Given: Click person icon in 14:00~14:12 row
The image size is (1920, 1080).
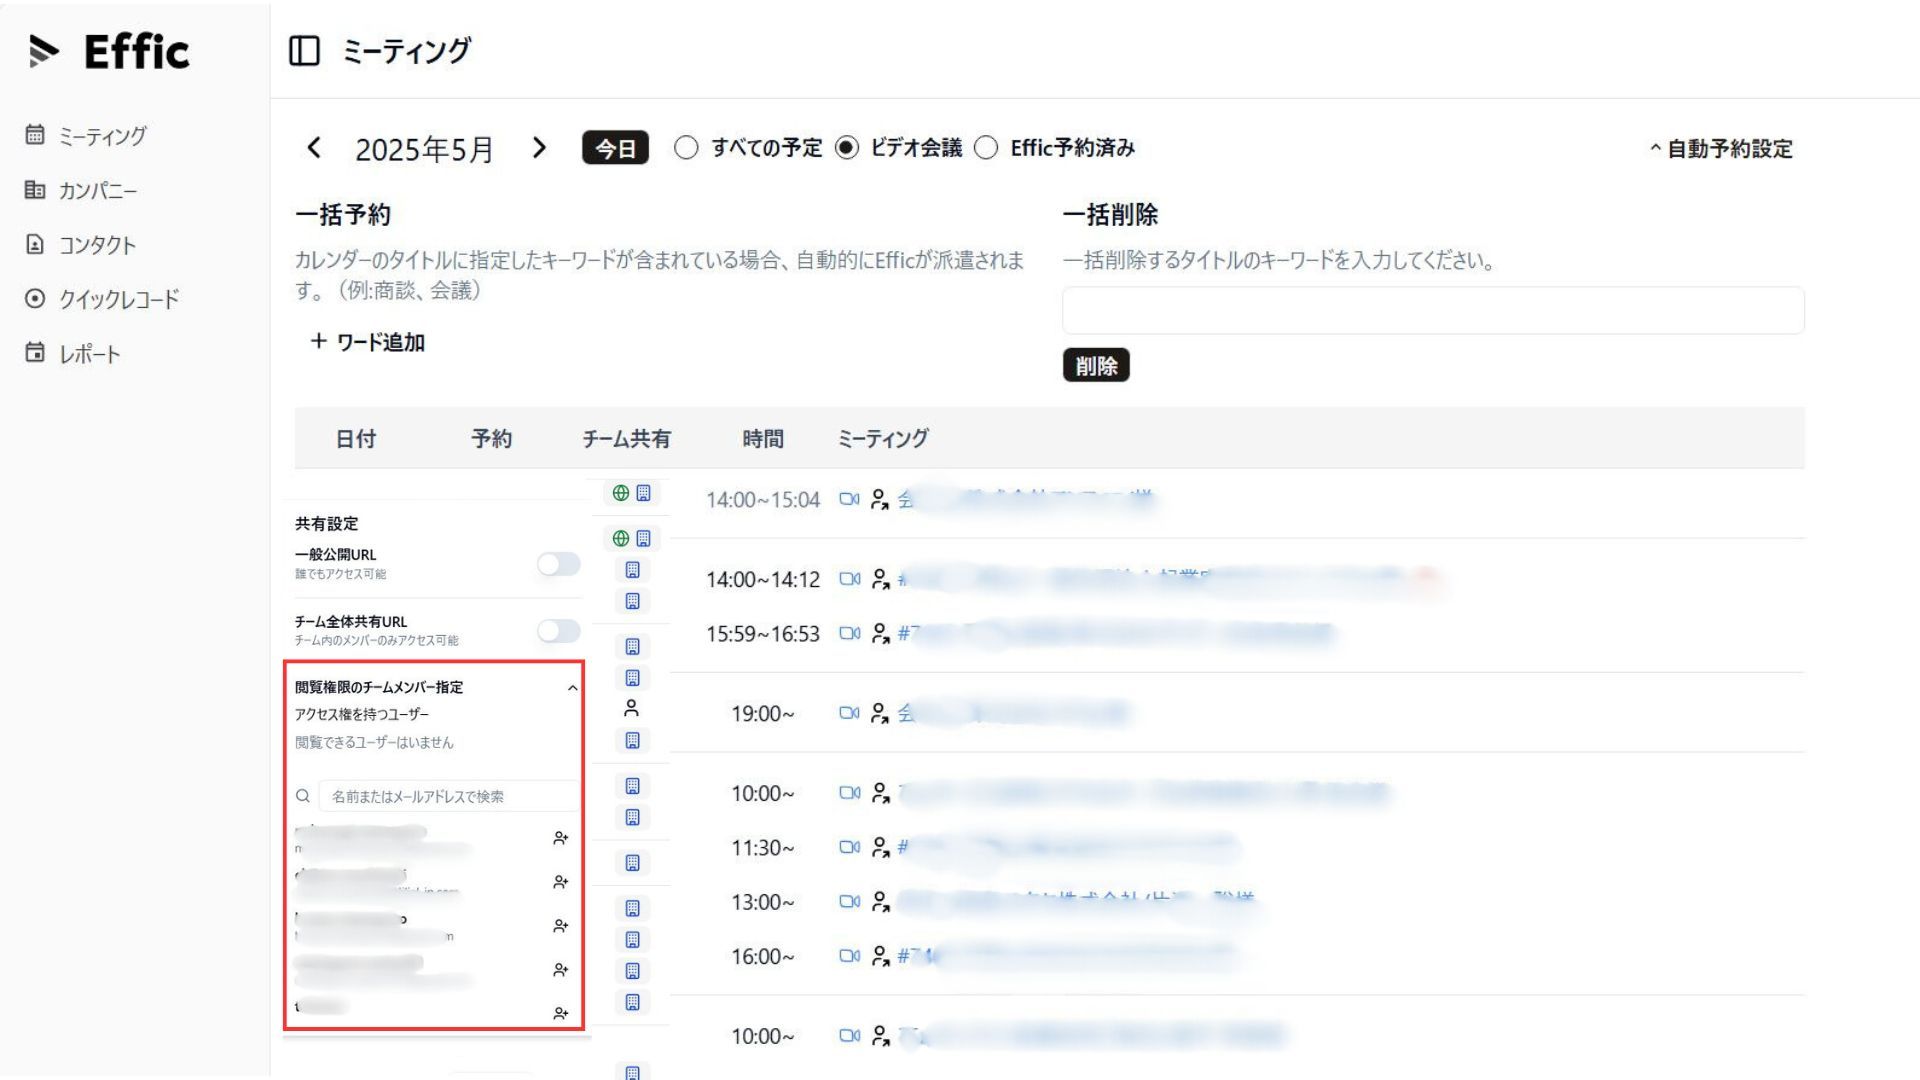Looking at the screenshot, I should coord(880,579).
